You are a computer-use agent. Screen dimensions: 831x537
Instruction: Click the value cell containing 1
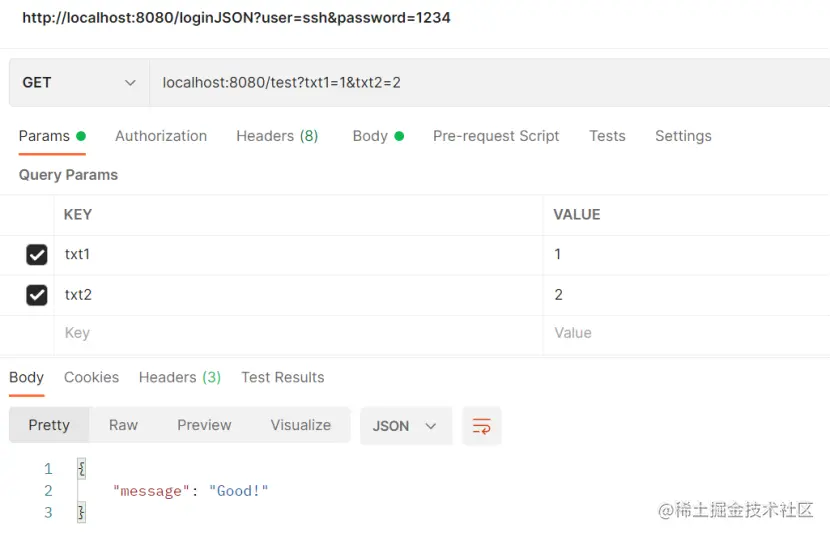[x=686, y=254]
